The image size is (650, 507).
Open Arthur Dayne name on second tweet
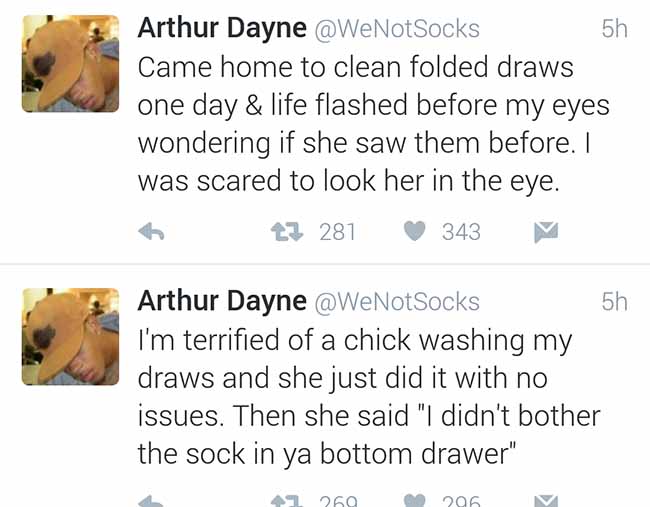[222, 301]
